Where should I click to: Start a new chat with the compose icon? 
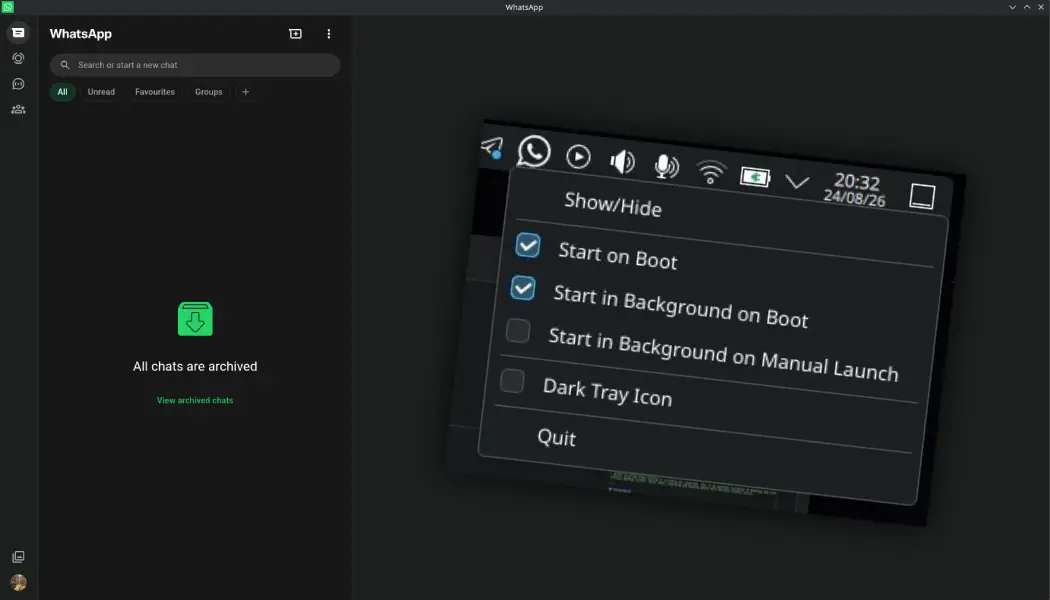point(295,33)
